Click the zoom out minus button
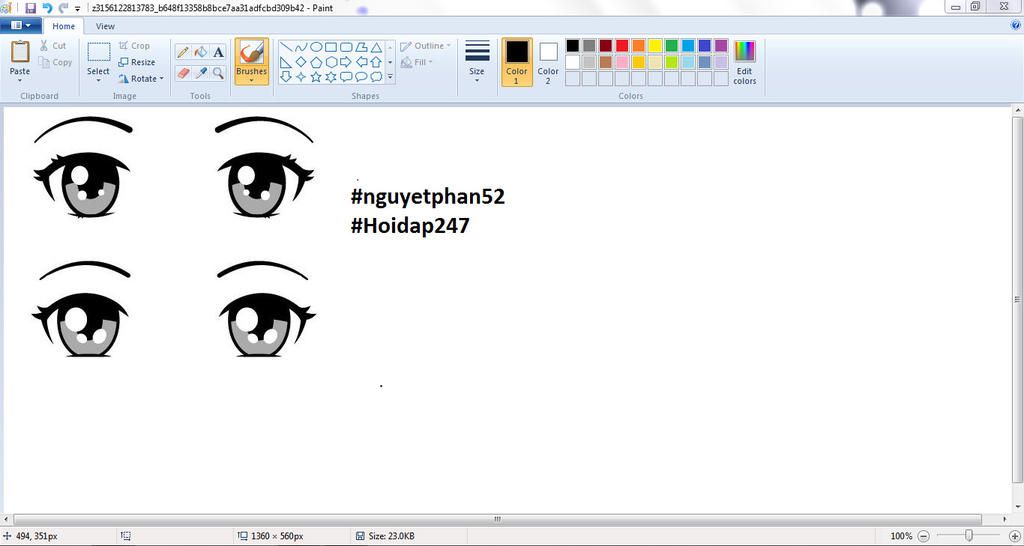 (923, 536)
